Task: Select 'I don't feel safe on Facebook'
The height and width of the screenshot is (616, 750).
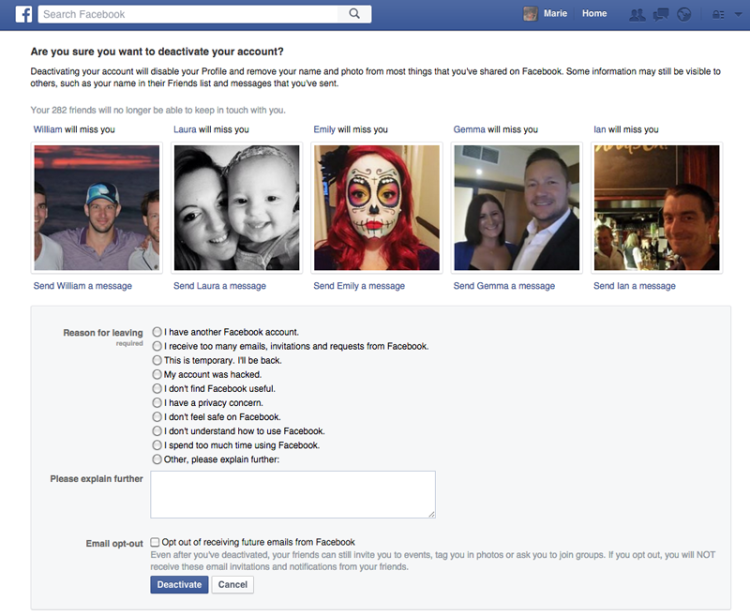Action: pyautogui.click(x=157, y=417)
